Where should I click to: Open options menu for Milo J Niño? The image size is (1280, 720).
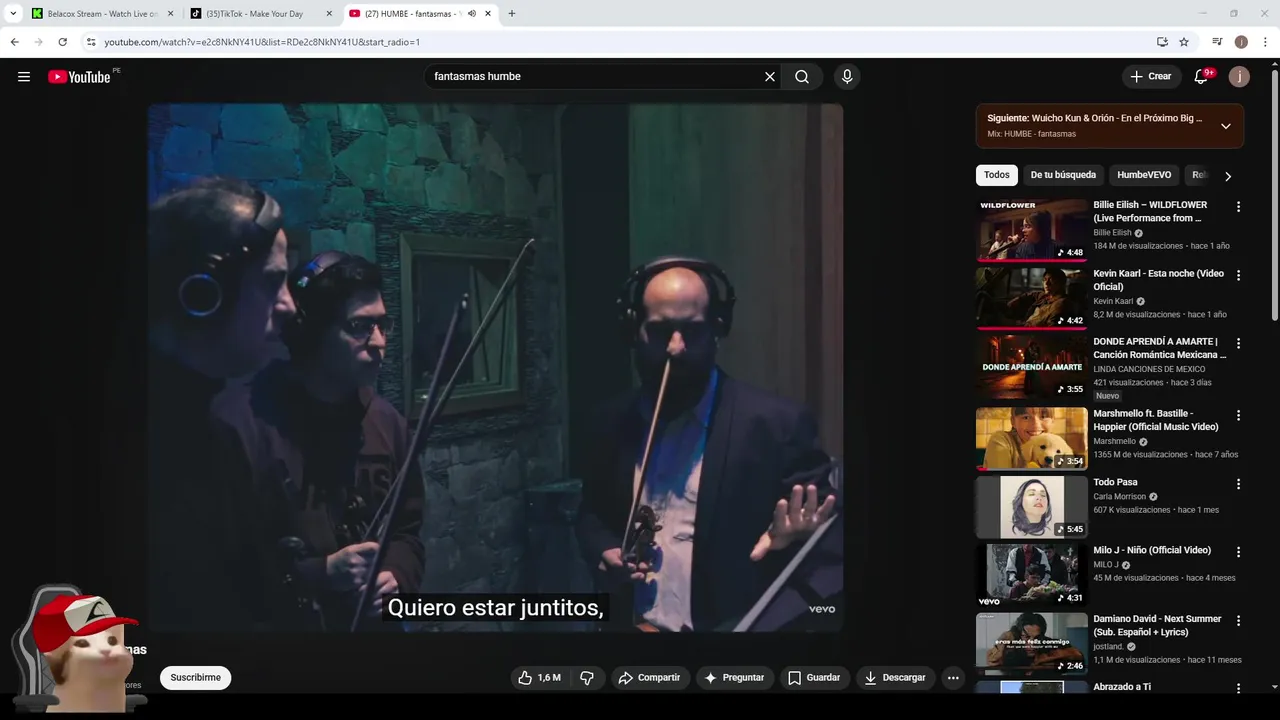(x=1238, y=552)
